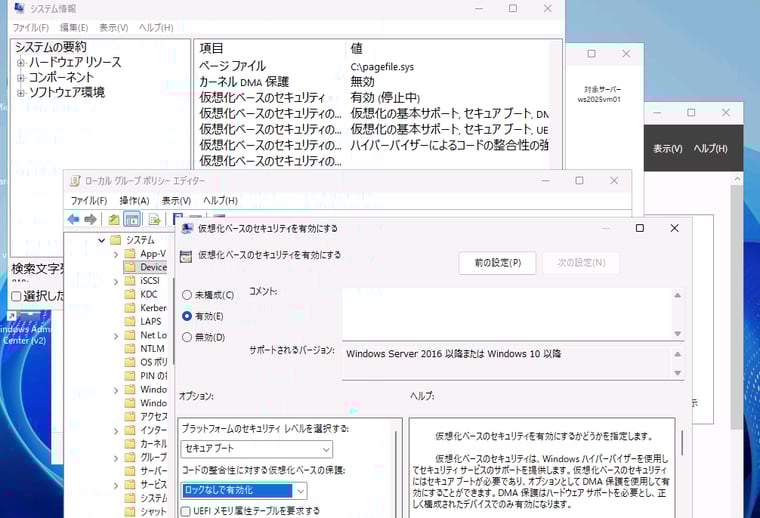Open the ロックなしで有効化 code integrity dropdown
Image resolution: width=760 pixels, height=518 pixels.
point(244,490)
